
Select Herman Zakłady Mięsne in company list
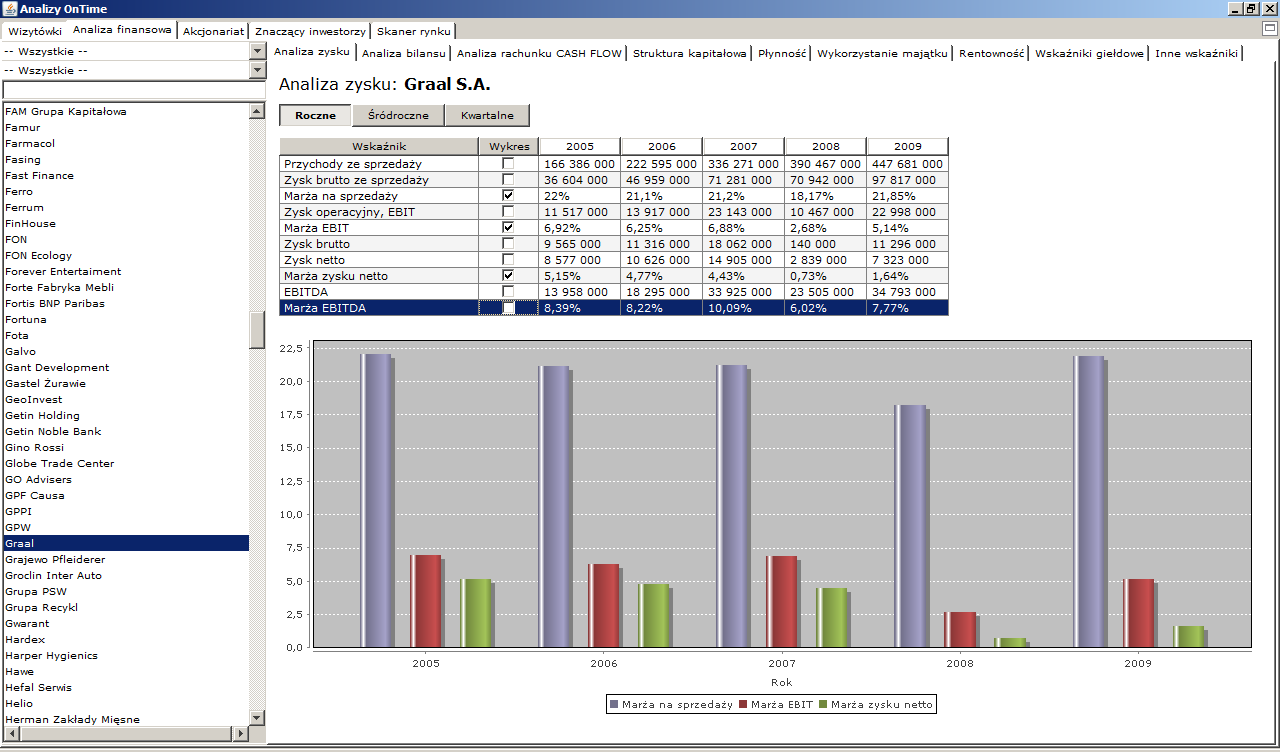[125, 719]
